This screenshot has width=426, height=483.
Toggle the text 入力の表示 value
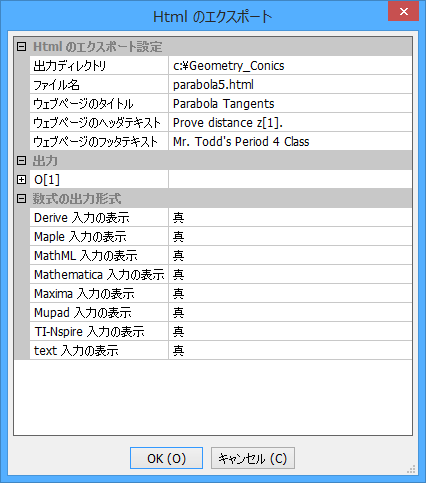pyautogui.click(x=290, y=351)
